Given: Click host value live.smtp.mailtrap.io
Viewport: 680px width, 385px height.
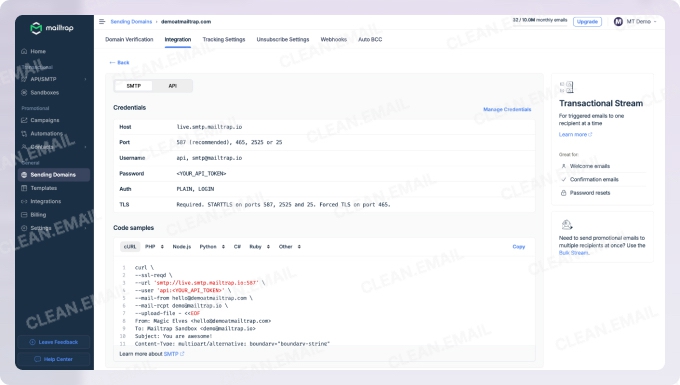Looking at the screenshot, I should click(209, 127).
